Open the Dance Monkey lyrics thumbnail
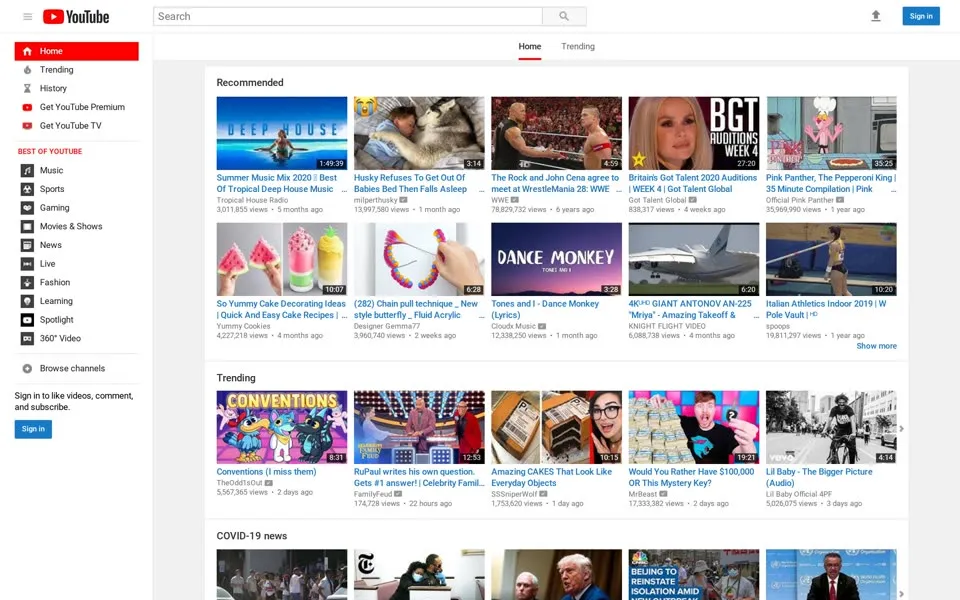 [556, 259]
